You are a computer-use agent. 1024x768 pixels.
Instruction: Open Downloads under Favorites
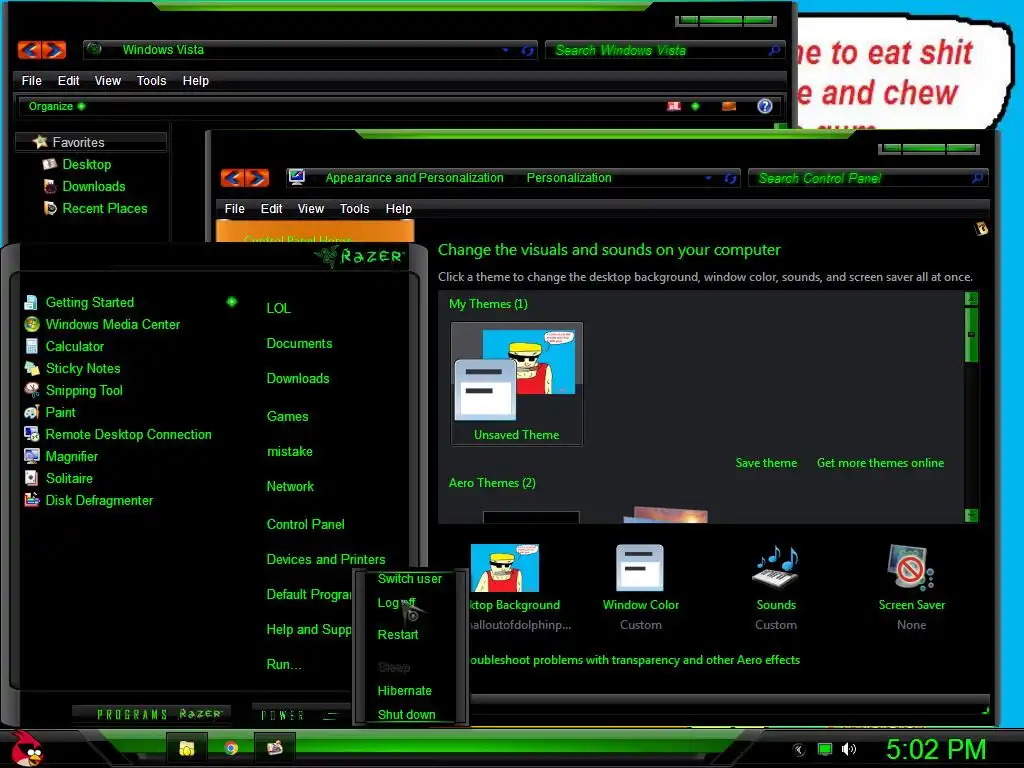93,187
